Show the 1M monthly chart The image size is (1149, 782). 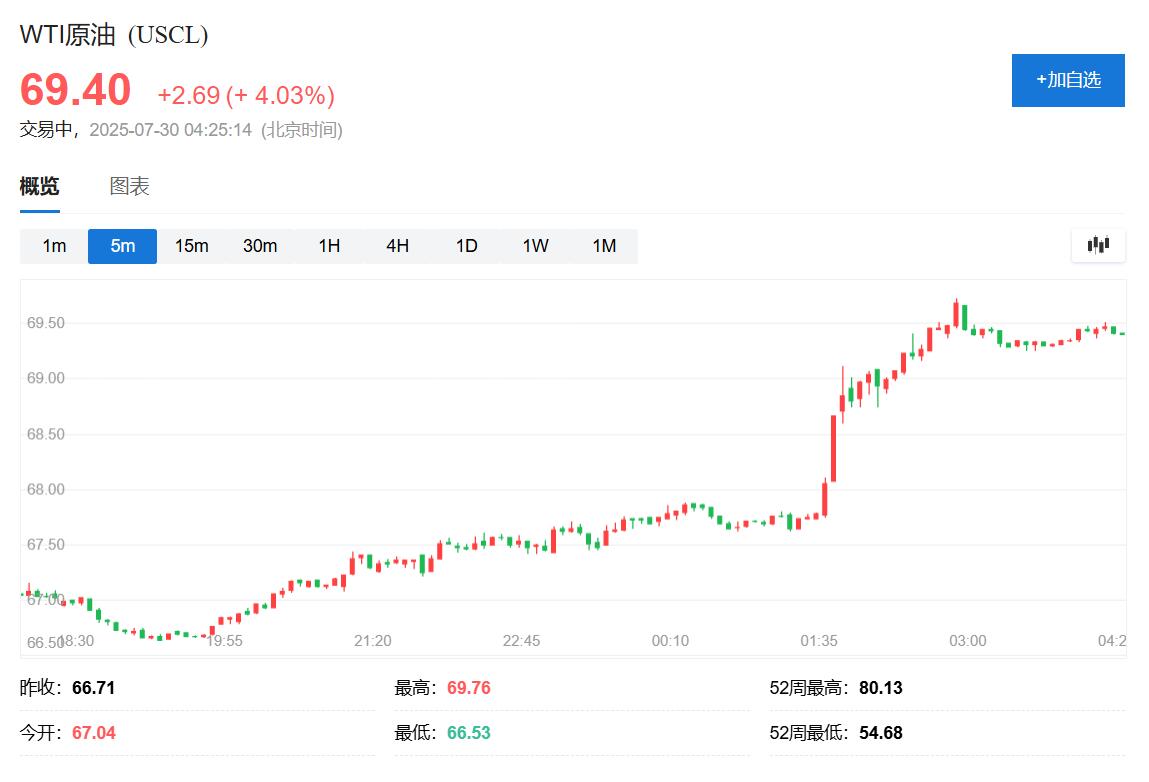604,246
